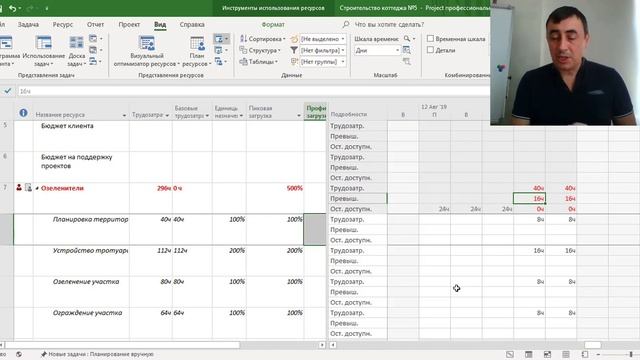Select the Устройство тротуара assignment row
640x360 pixels.
click(x=90, y=250)
